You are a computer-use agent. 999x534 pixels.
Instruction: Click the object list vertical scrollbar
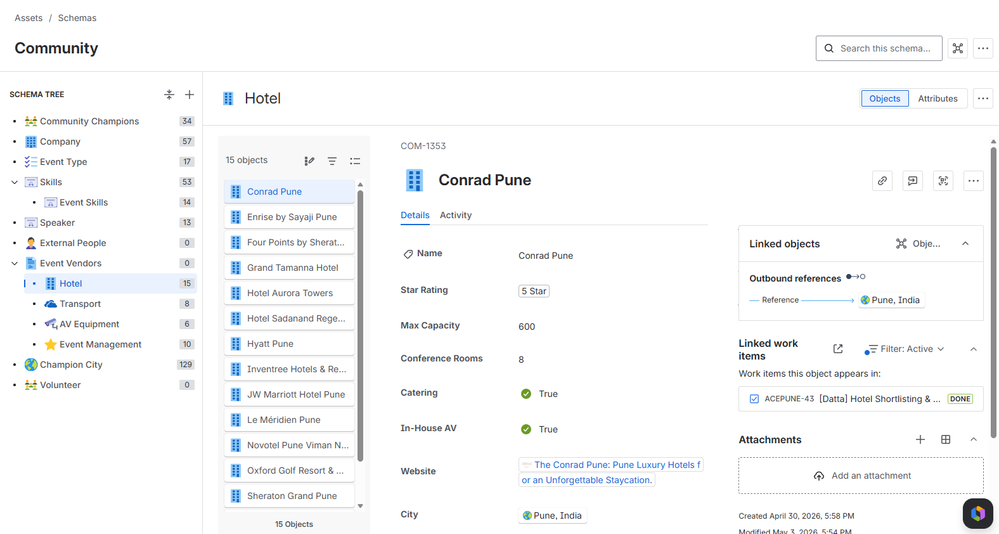tap(360, 325)
